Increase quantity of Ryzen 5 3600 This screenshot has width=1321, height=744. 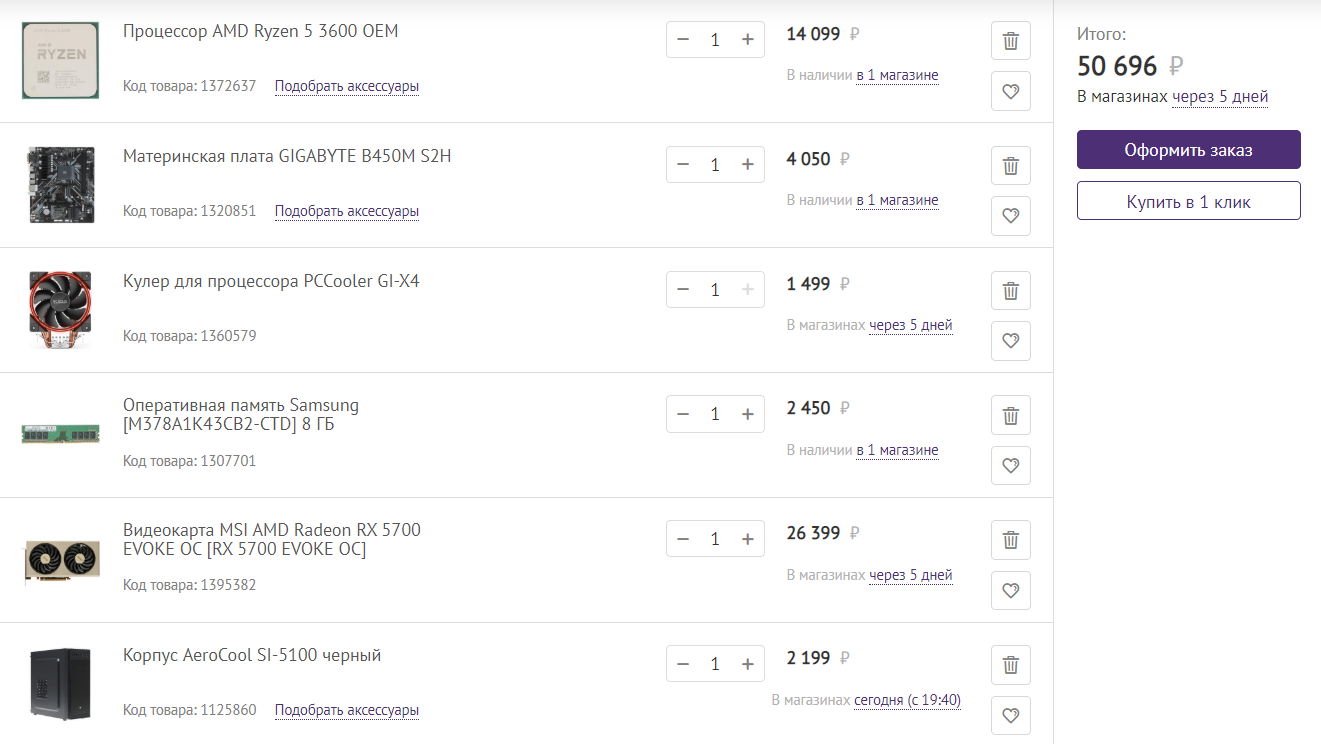(x=747, y=40)
